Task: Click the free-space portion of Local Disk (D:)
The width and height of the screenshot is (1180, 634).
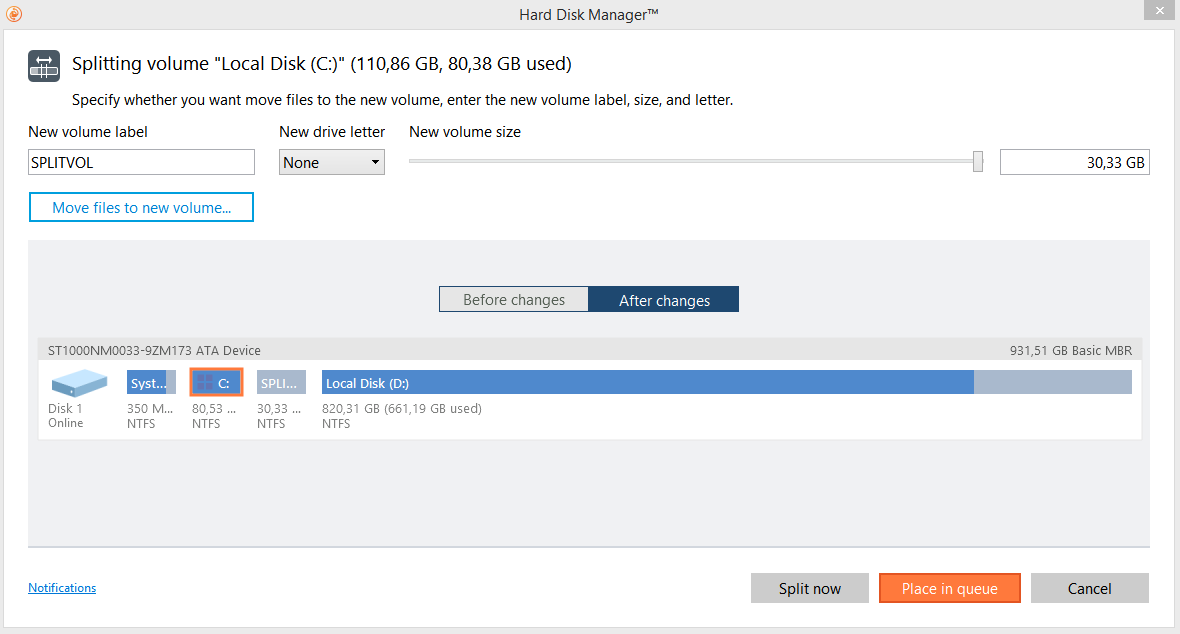Action: 1052,383
